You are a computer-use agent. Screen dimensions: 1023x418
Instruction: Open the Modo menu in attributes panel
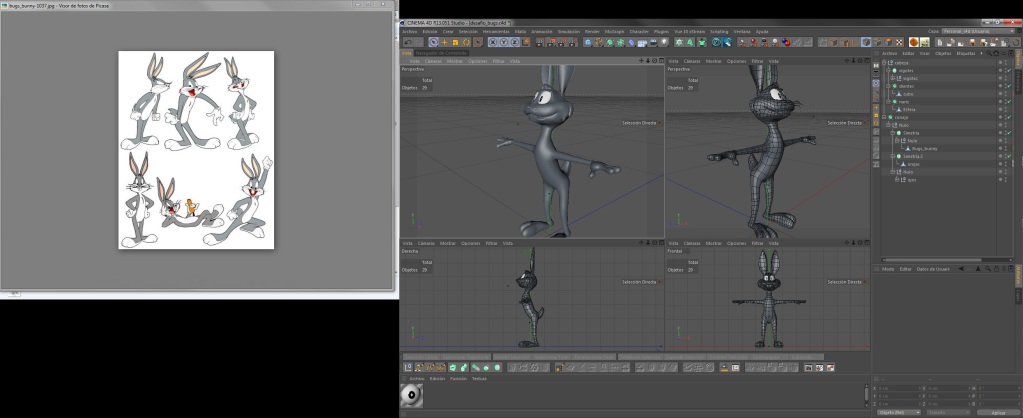888,269
